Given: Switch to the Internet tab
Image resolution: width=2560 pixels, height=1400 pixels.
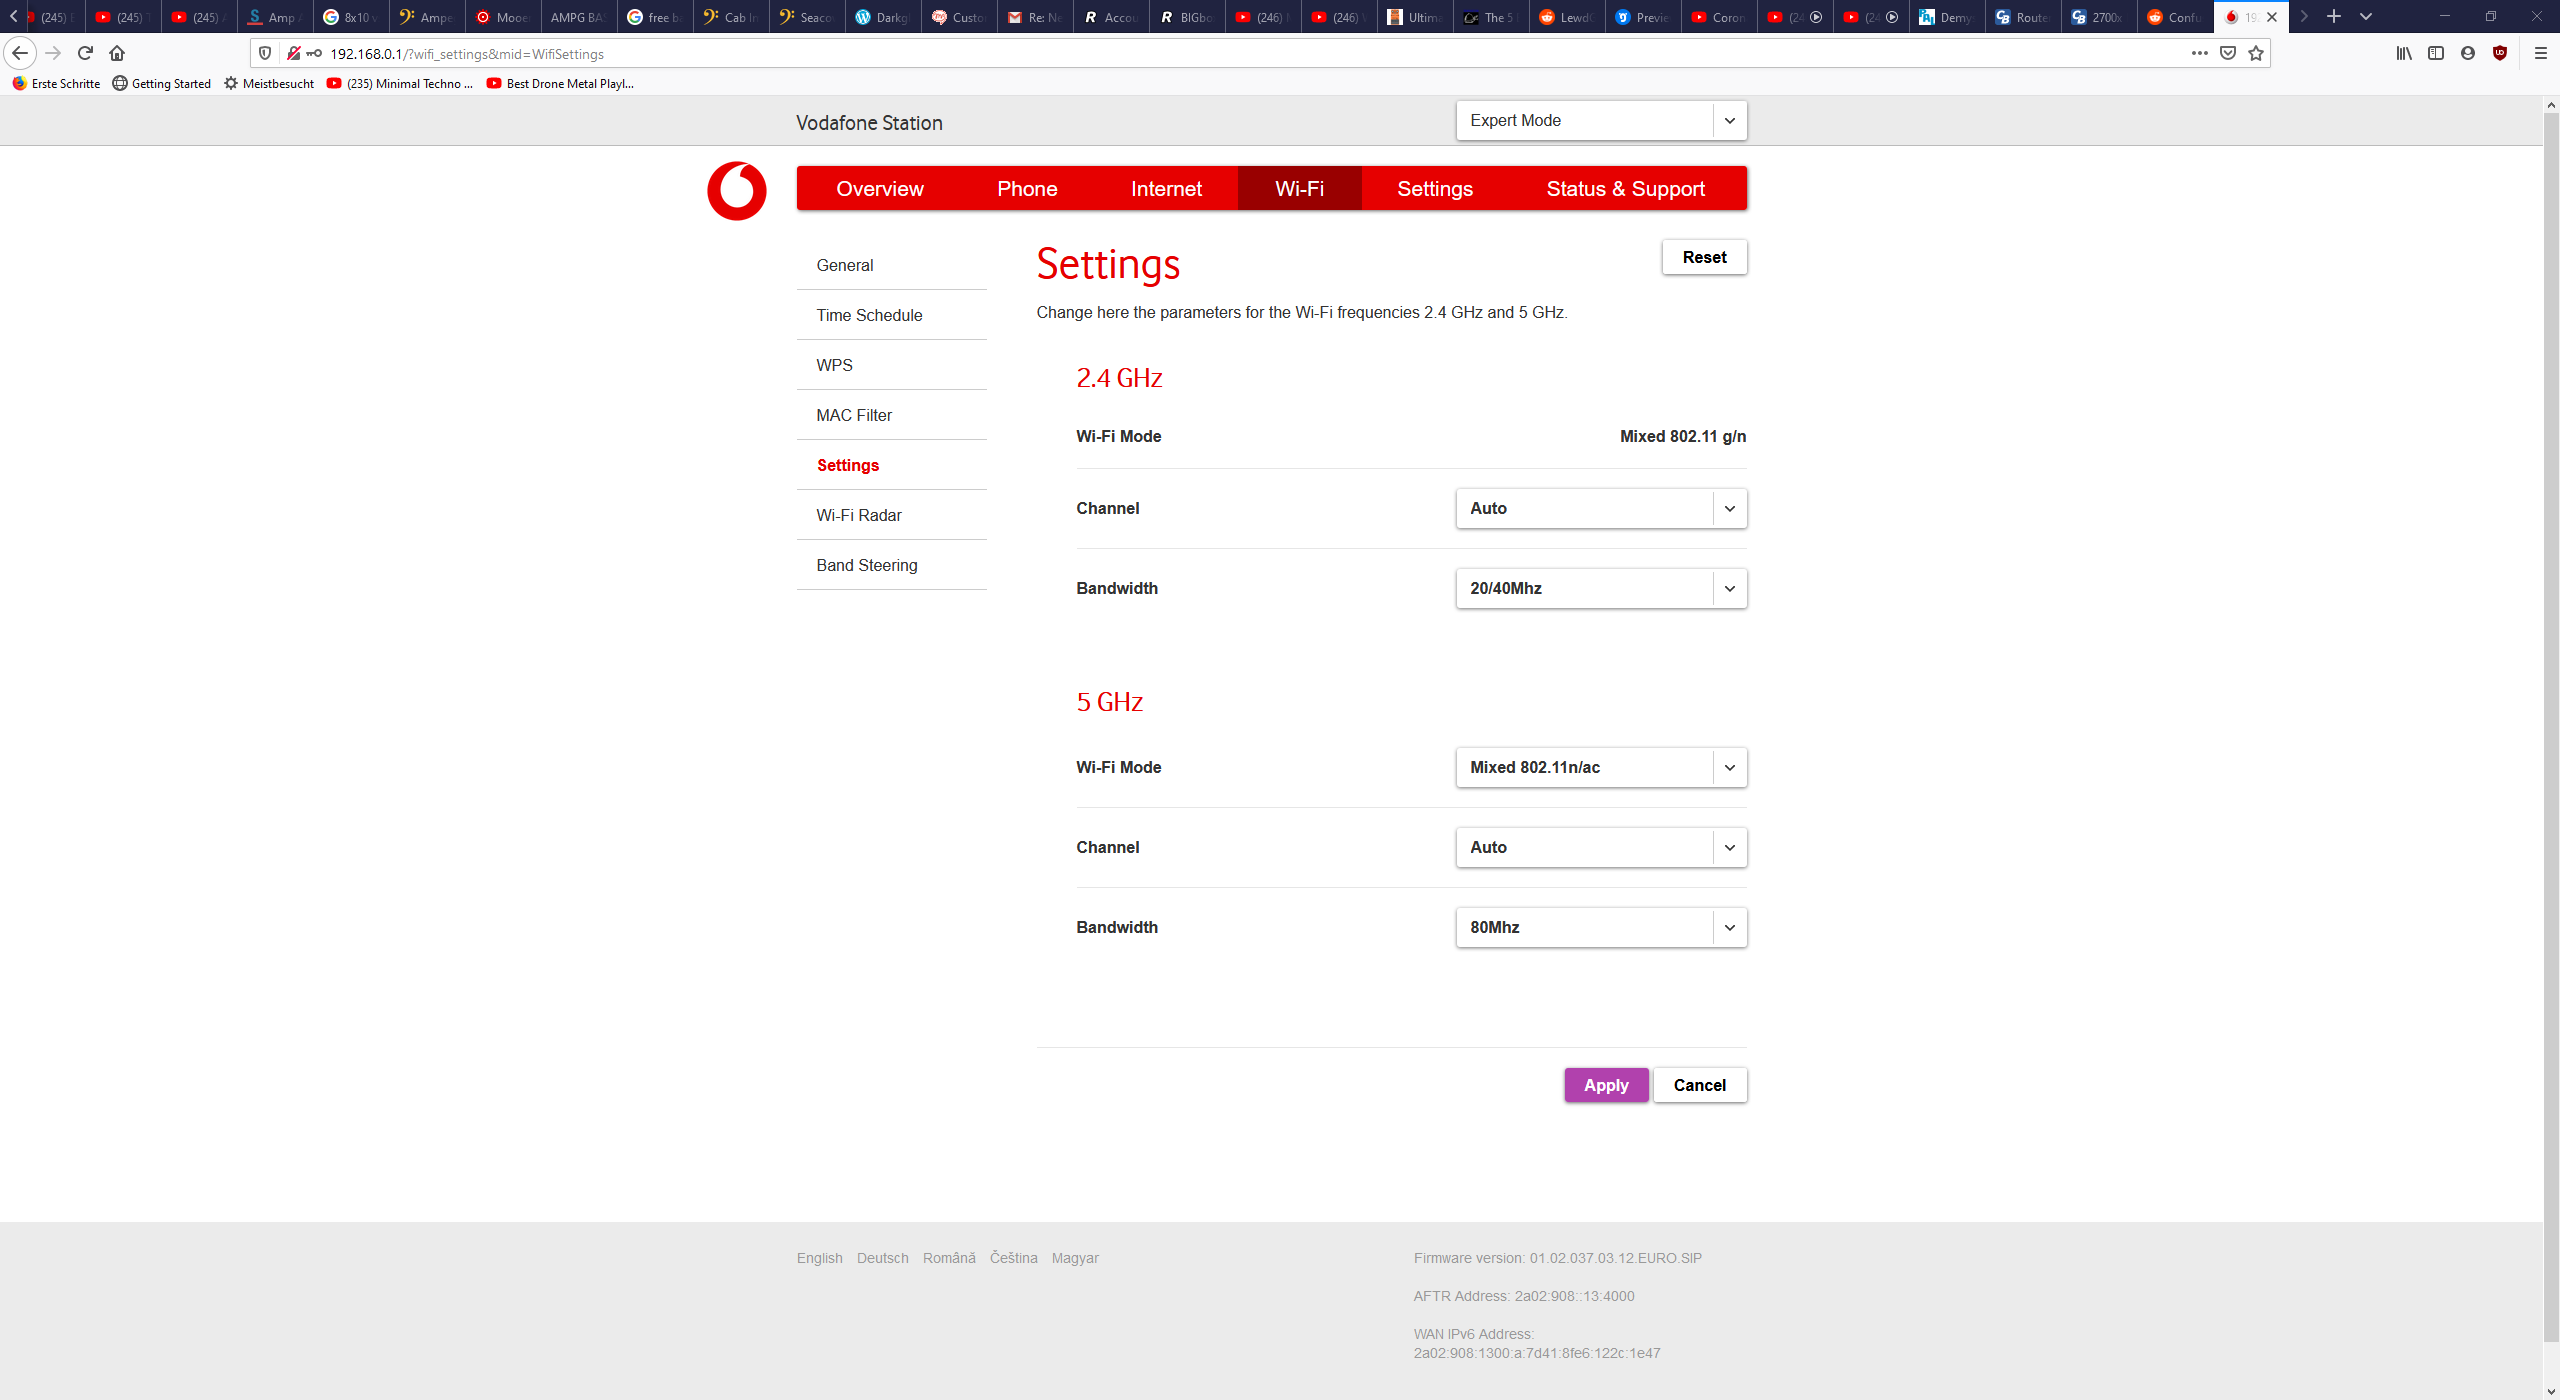Looking at the screenshot, I should [x=1166, y=188].
